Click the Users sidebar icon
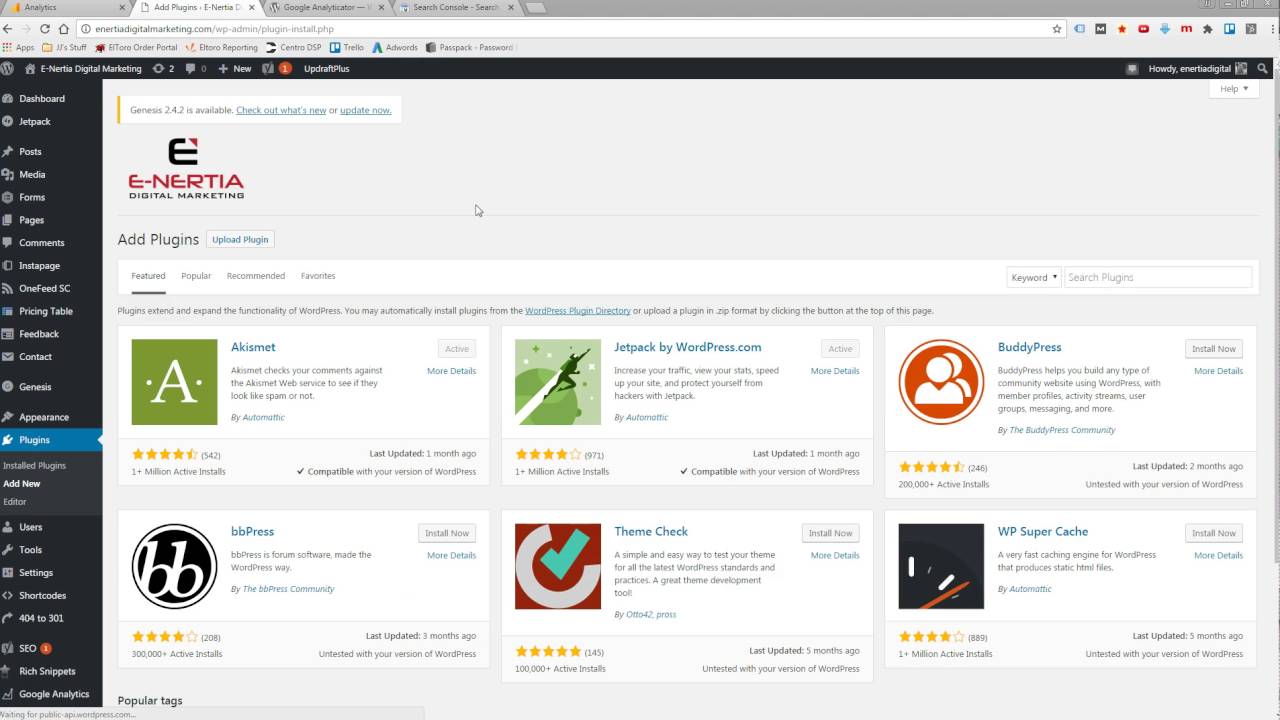The height and width of the screenshot is (720, 1280). (8, 527)
